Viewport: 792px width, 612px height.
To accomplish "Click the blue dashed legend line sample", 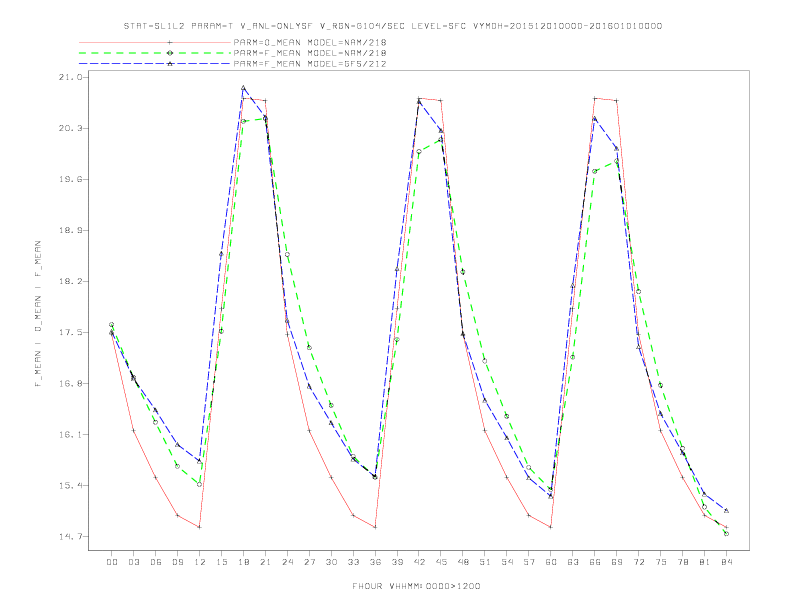I will [x=155, y=64].
